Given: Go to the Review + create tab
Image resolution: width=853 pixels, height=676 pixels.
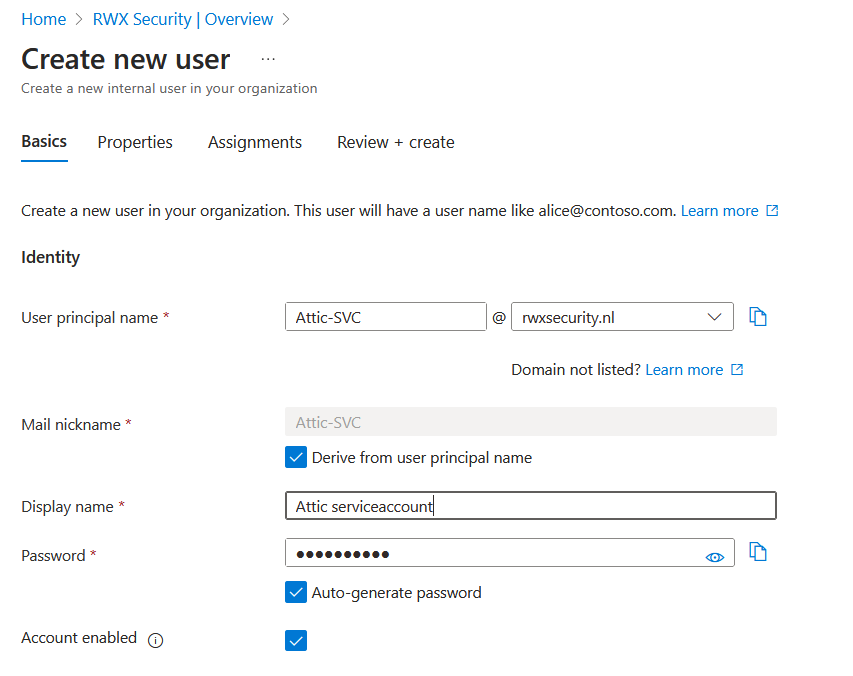Looking at the screenshot, I should coord(396,142).
